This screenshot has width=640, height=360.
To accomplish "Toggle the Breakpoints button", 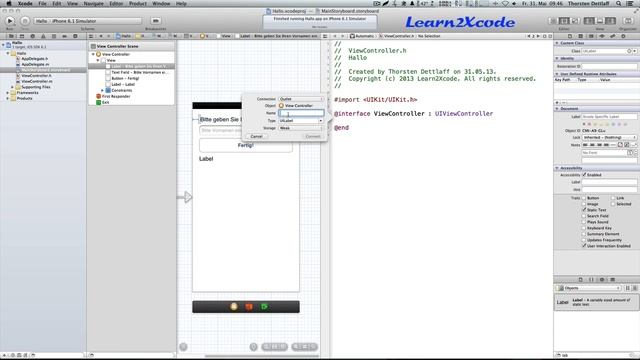I will (x=156, y=20).
